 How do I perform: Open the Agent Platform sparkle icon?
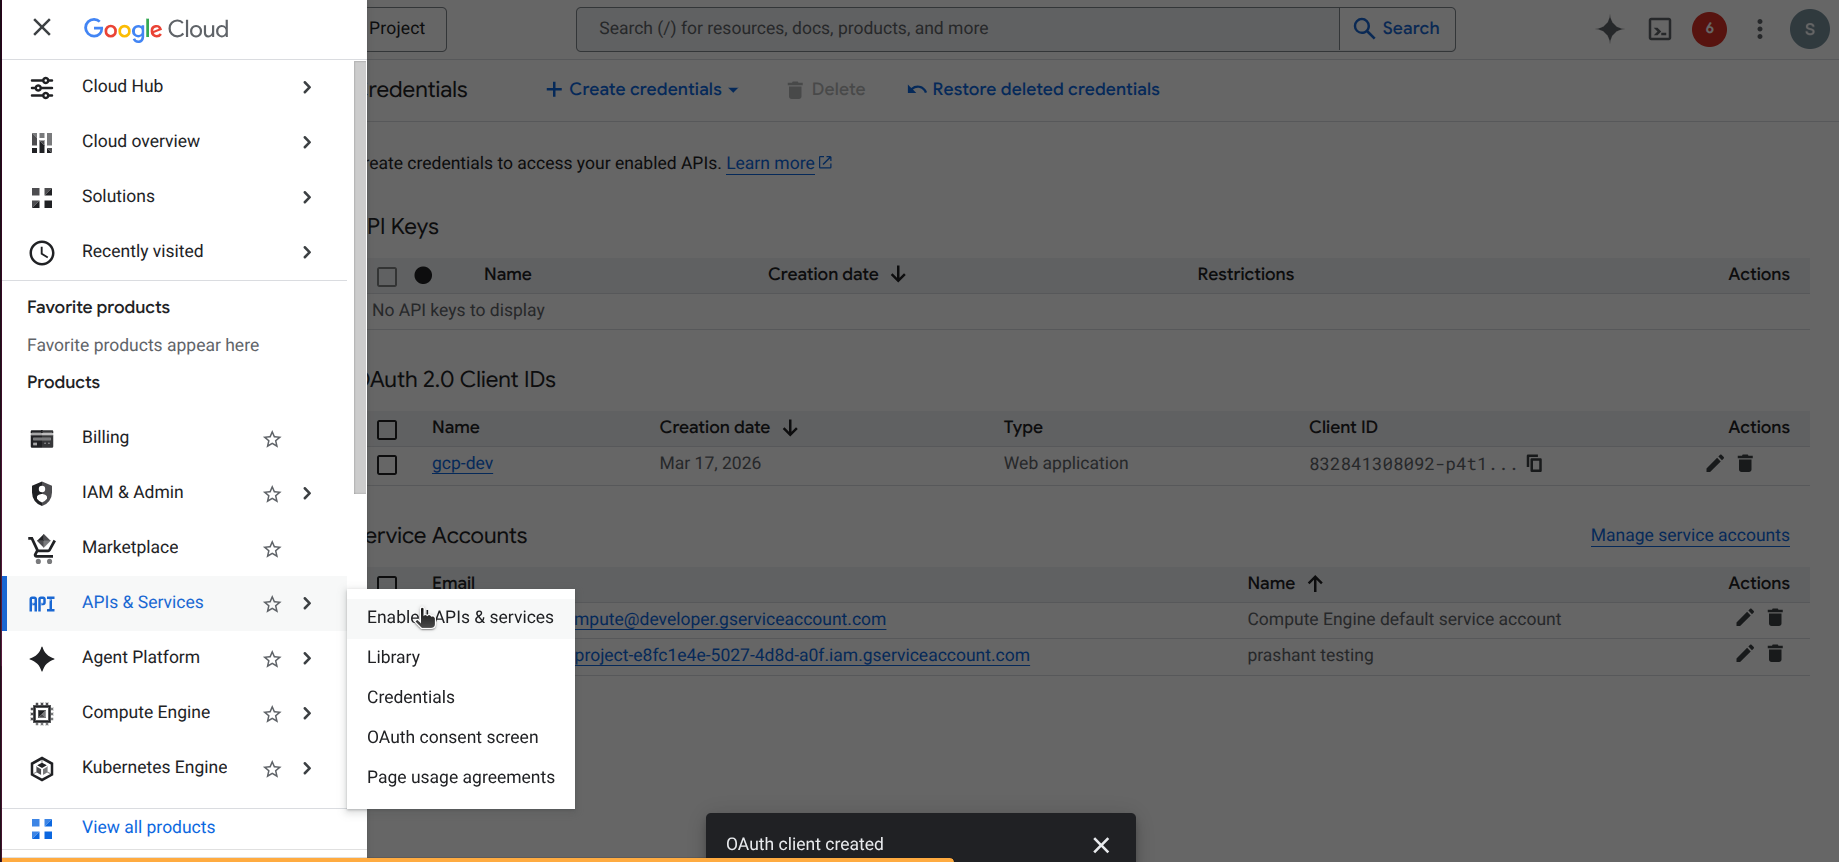(42, 658)
